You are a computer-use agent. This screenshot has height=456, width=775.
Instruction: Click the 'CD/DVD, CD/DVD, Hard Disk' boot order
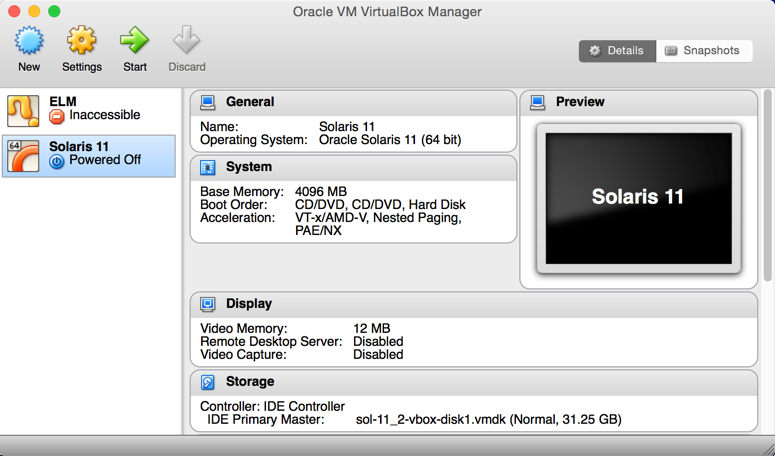[380, 205]
